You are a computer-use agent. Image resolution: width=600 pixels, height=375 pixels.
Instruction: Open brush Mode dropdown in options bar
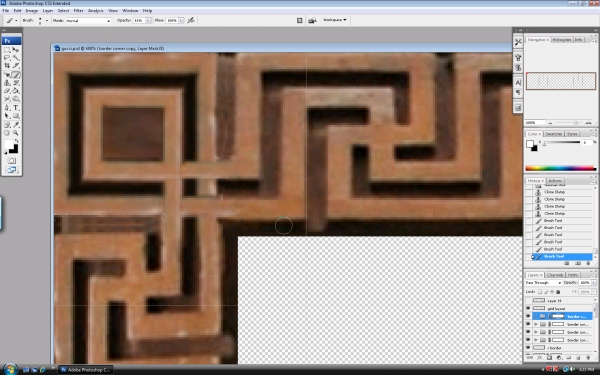(x=88, y=21)
